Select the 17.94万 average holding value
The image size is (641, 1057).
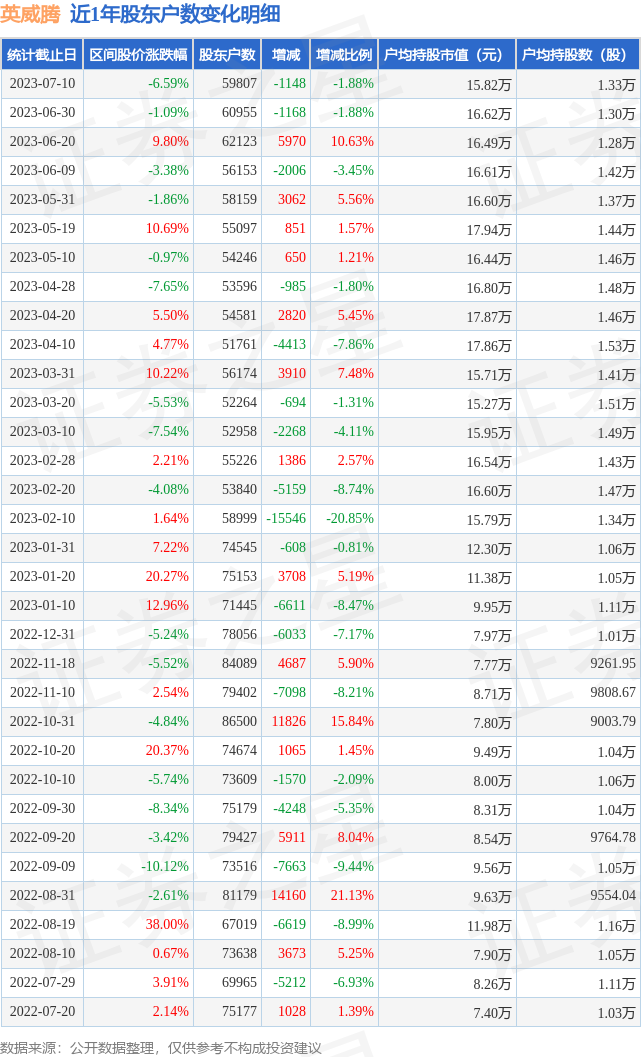click(488, 230)
